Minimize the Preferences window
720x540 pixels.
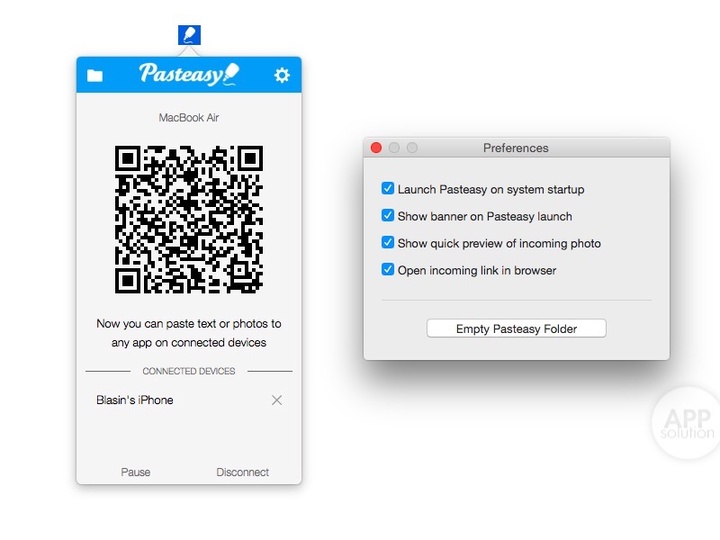coord(394,148)
